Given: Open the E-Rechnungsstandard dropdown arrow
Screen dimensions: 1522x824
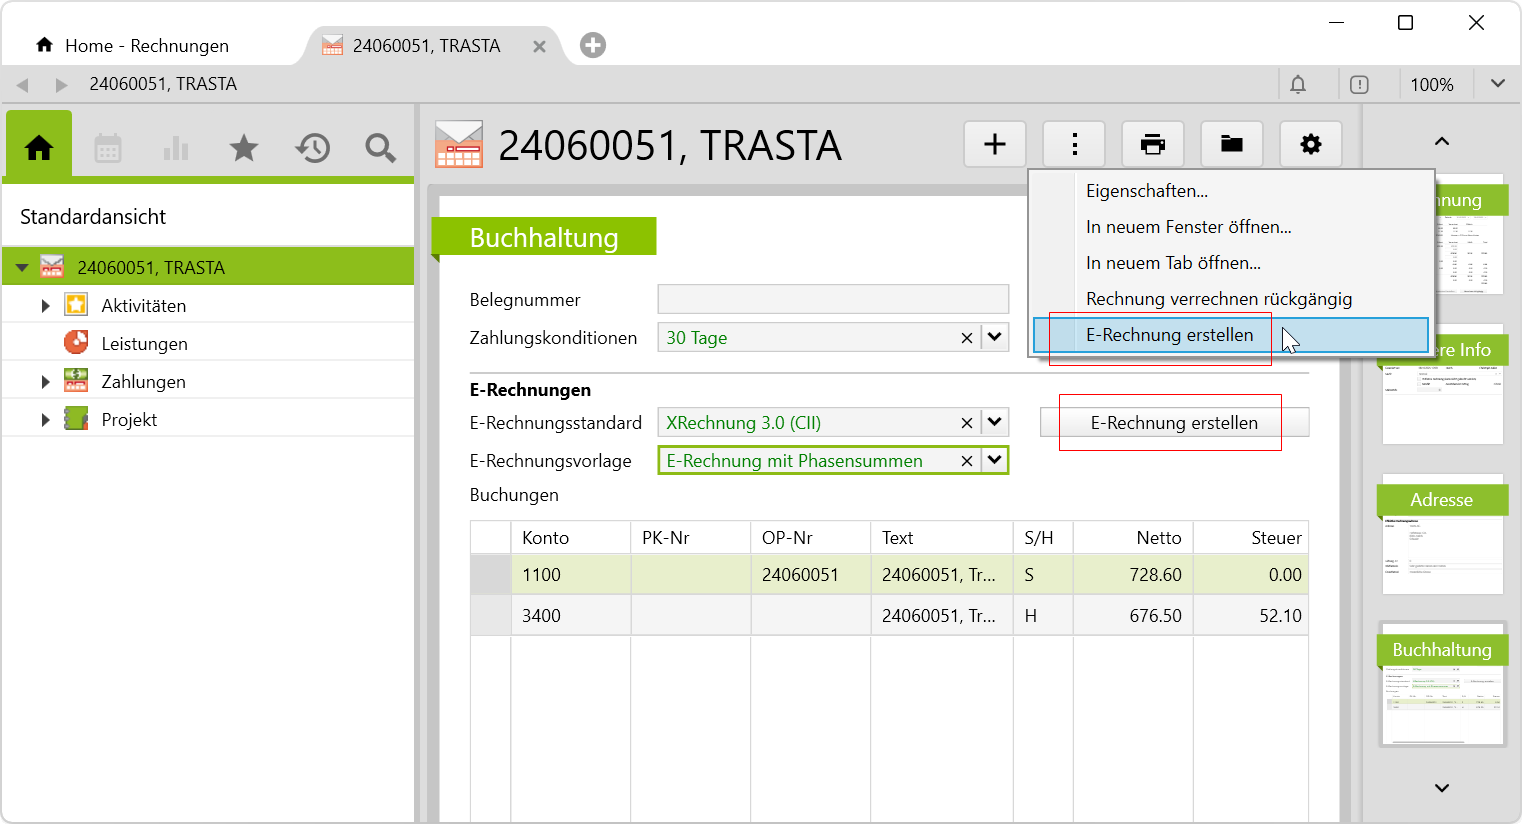Looking at the screenshot, I should point(994,423).
